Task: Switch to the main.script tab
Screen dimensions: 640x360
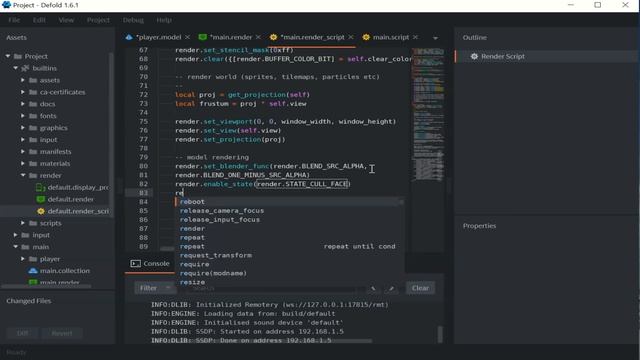Action: pyautogui.click(x=391, y=37)
